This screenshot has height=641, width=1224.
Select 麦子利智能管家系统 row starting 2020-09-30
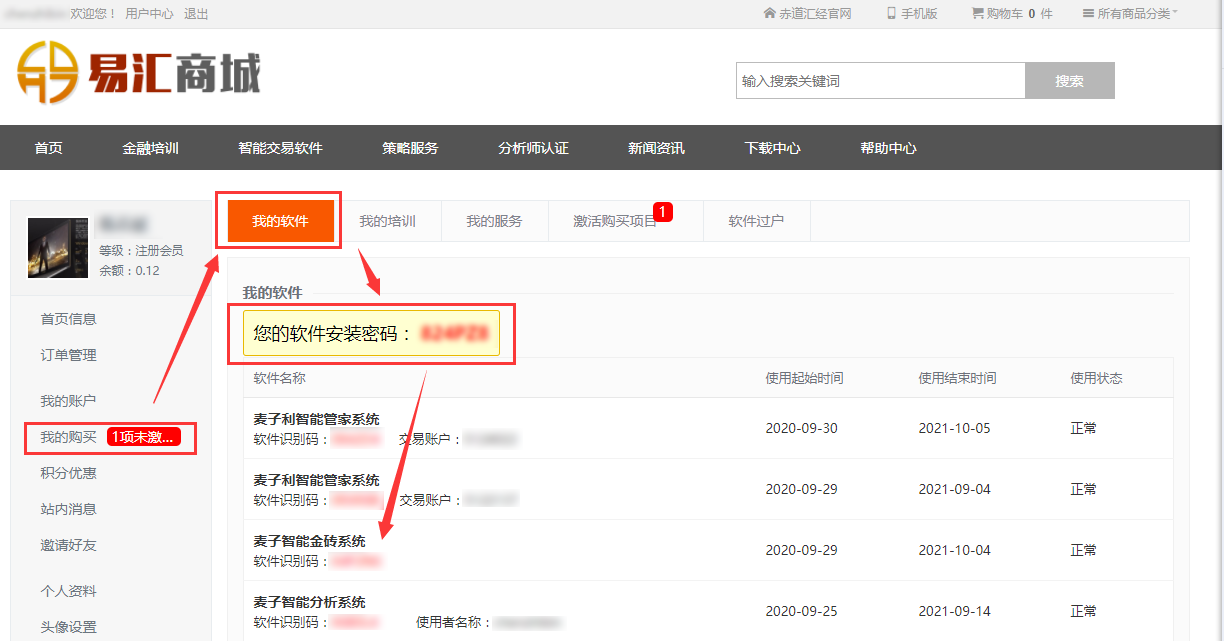[x=708, y=428]
